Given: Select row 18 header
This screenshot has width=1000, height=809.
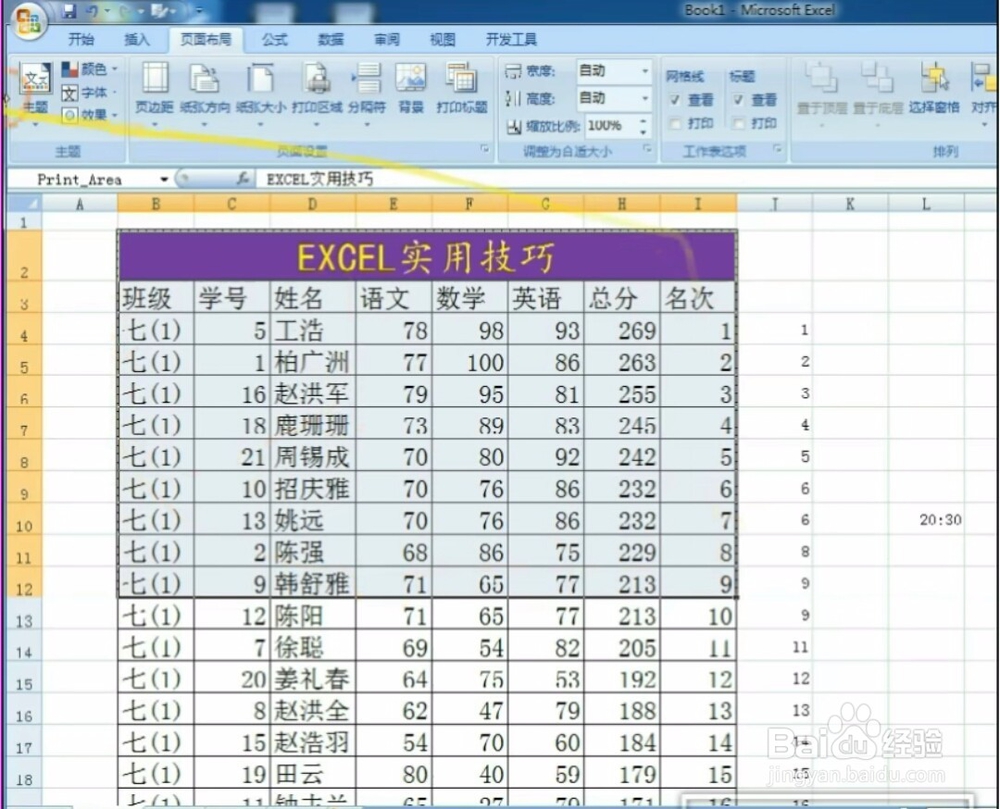Looking at the screenshot, I should pyautogui.click(x=24, y=773).
